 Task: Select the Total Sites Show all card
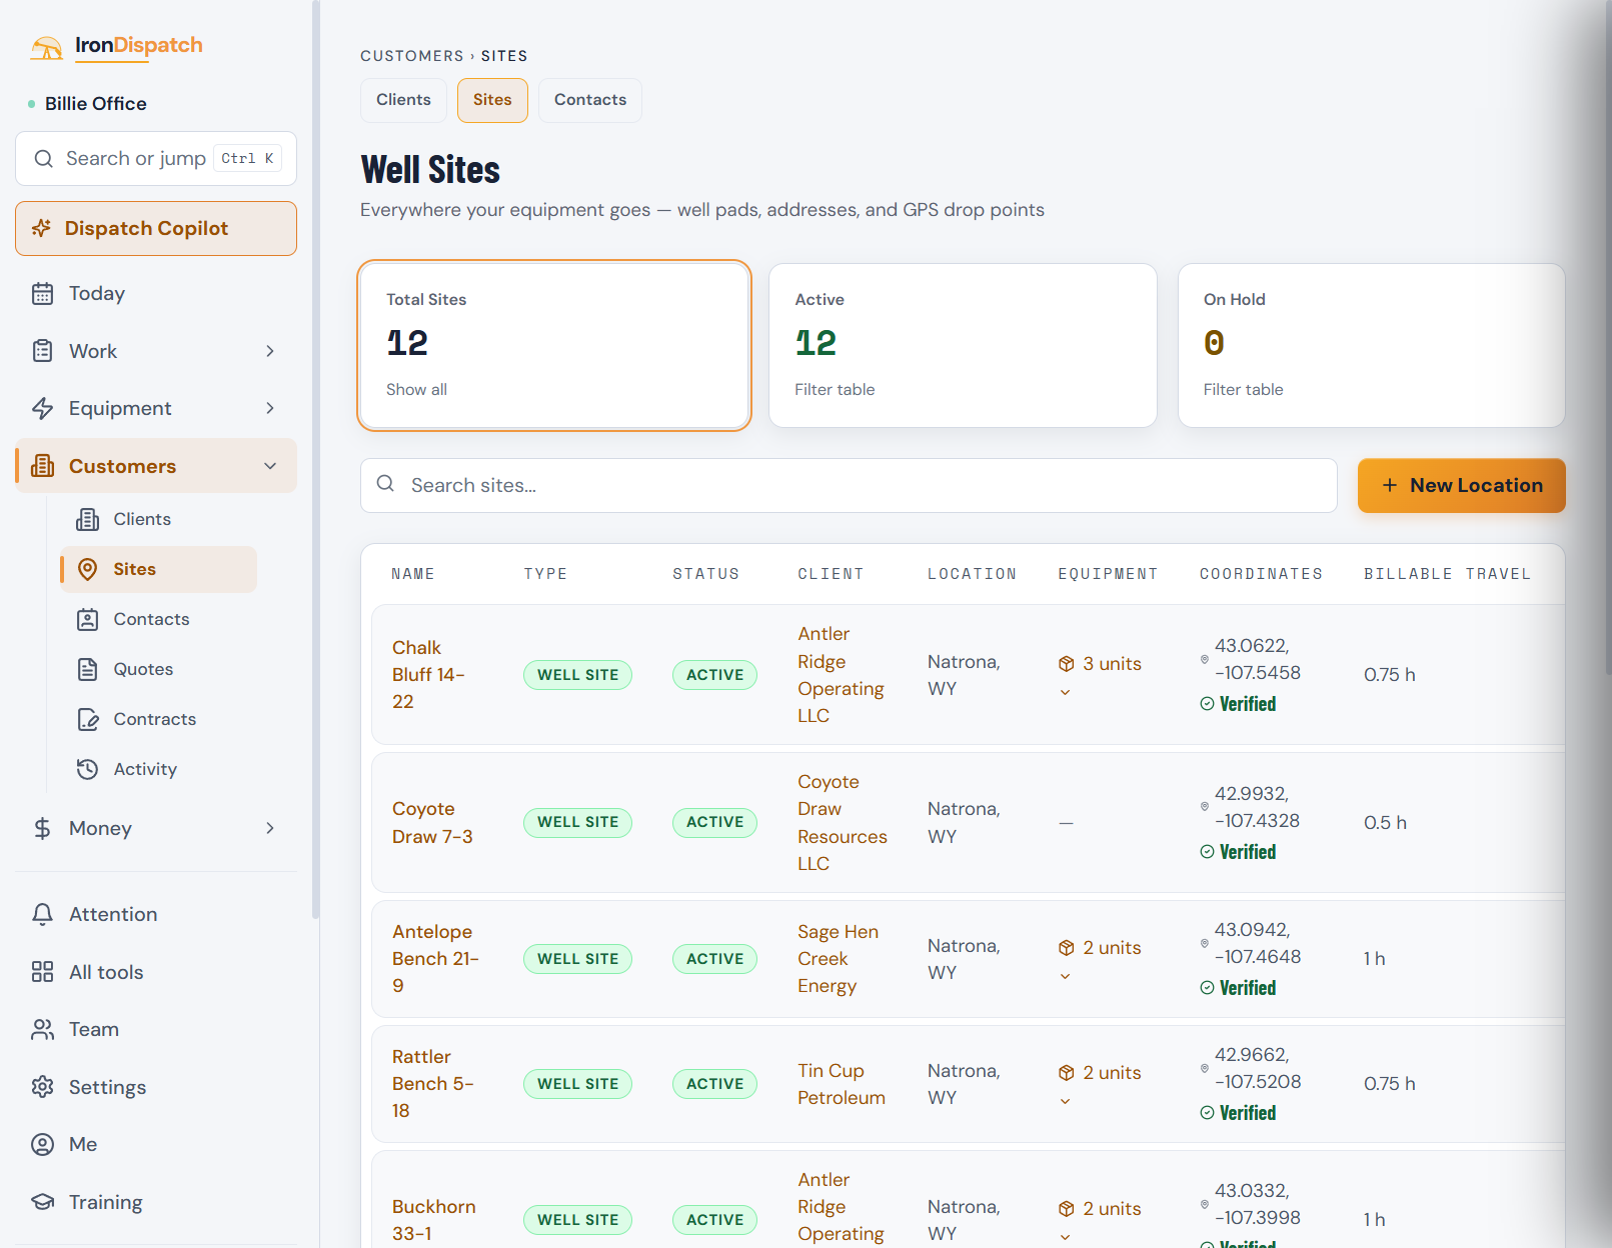click(554, 345)
